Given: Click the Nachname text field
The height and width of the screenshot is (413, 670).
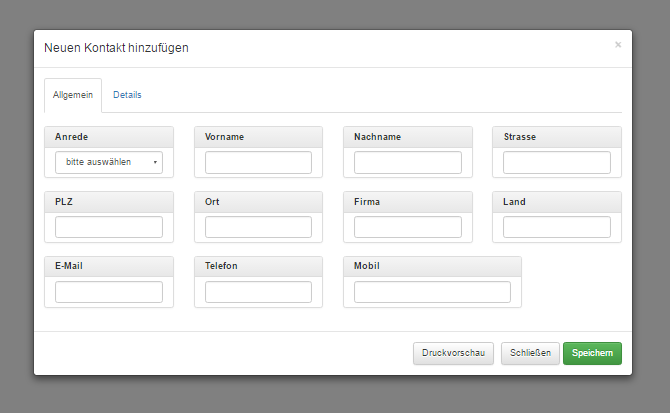Looking at the screenshot, I should click(407, 162).
